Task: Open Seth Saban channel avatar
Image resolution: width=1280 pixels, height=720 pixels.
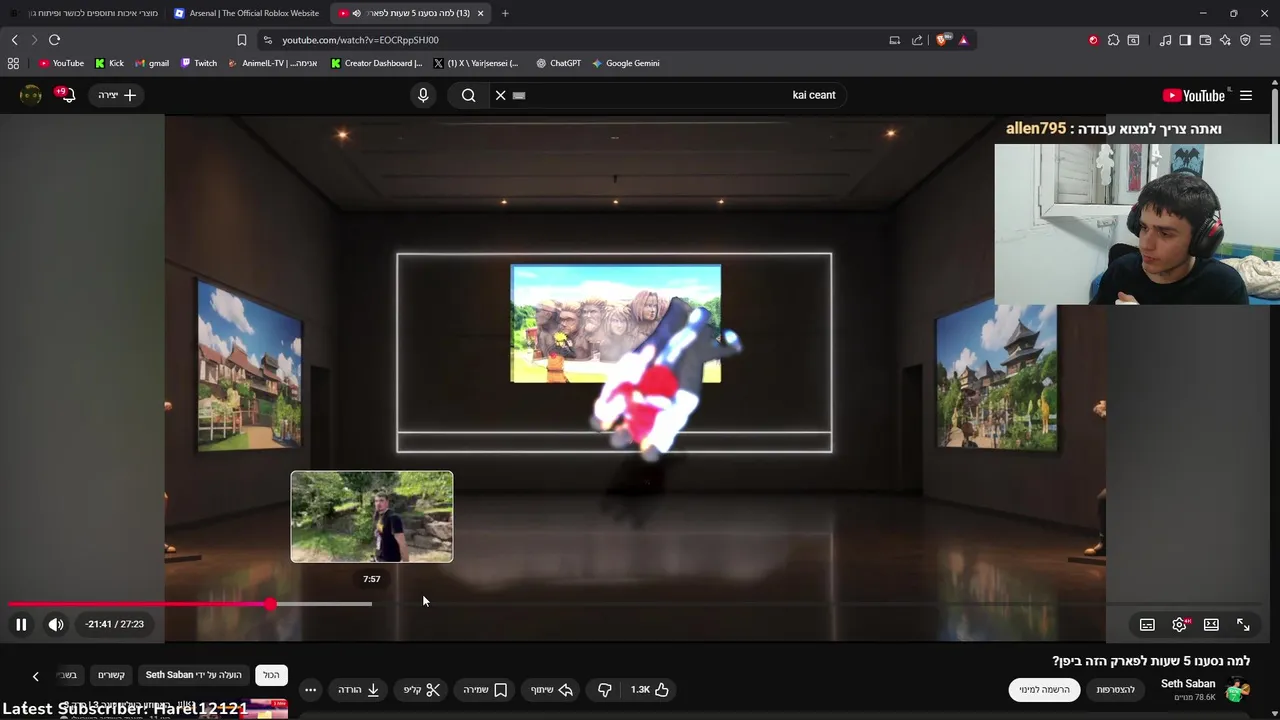Action: point(1238,689)
